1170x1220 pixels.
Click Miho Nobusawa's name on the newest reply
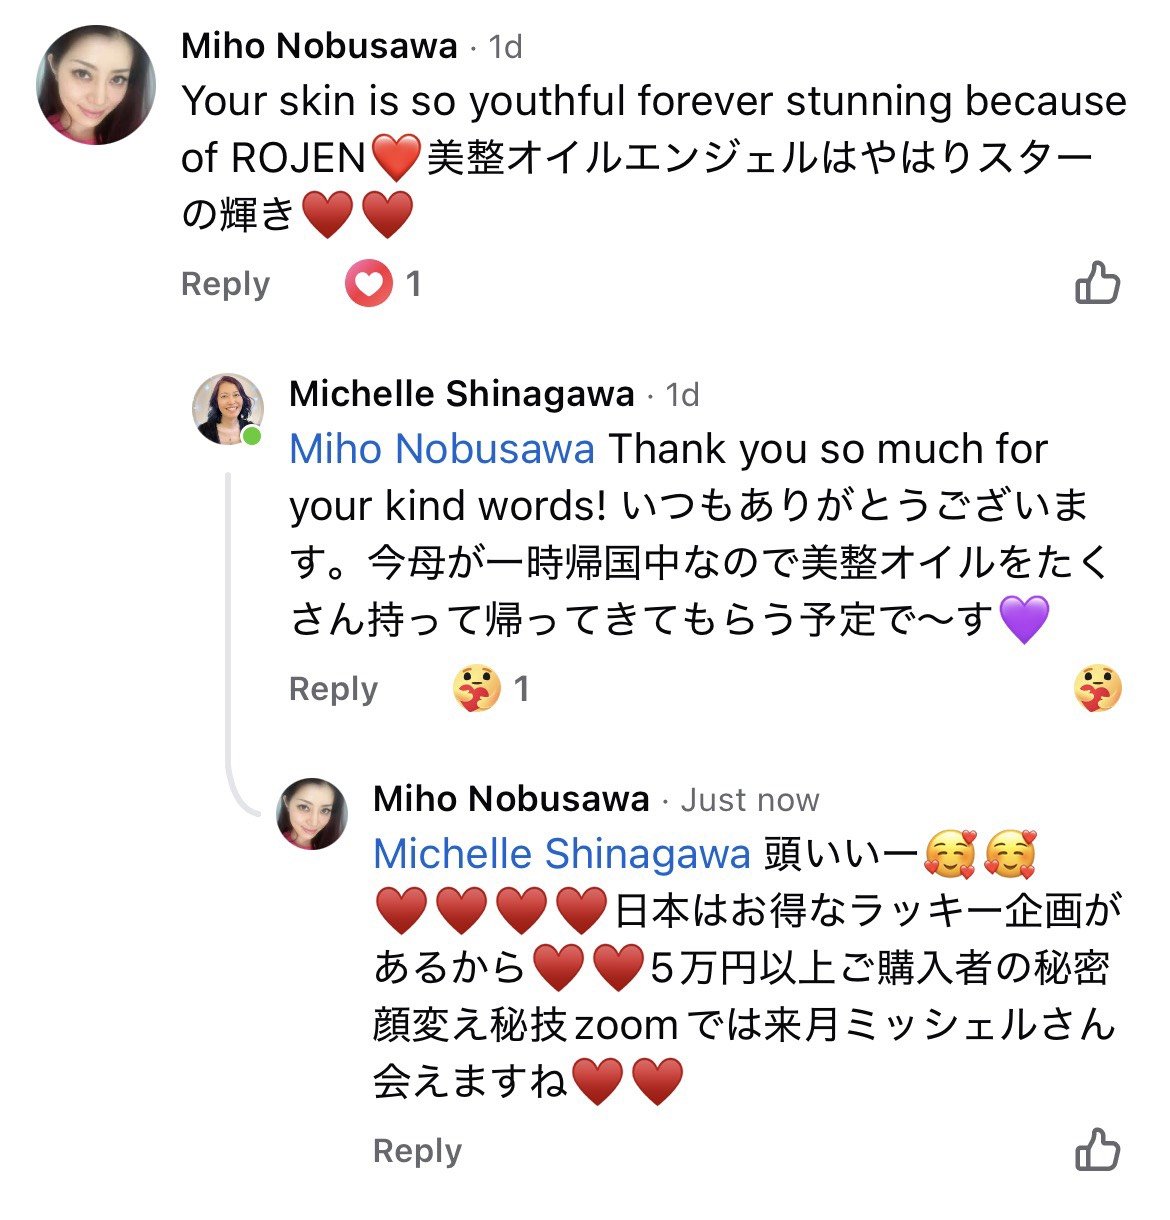511,799
